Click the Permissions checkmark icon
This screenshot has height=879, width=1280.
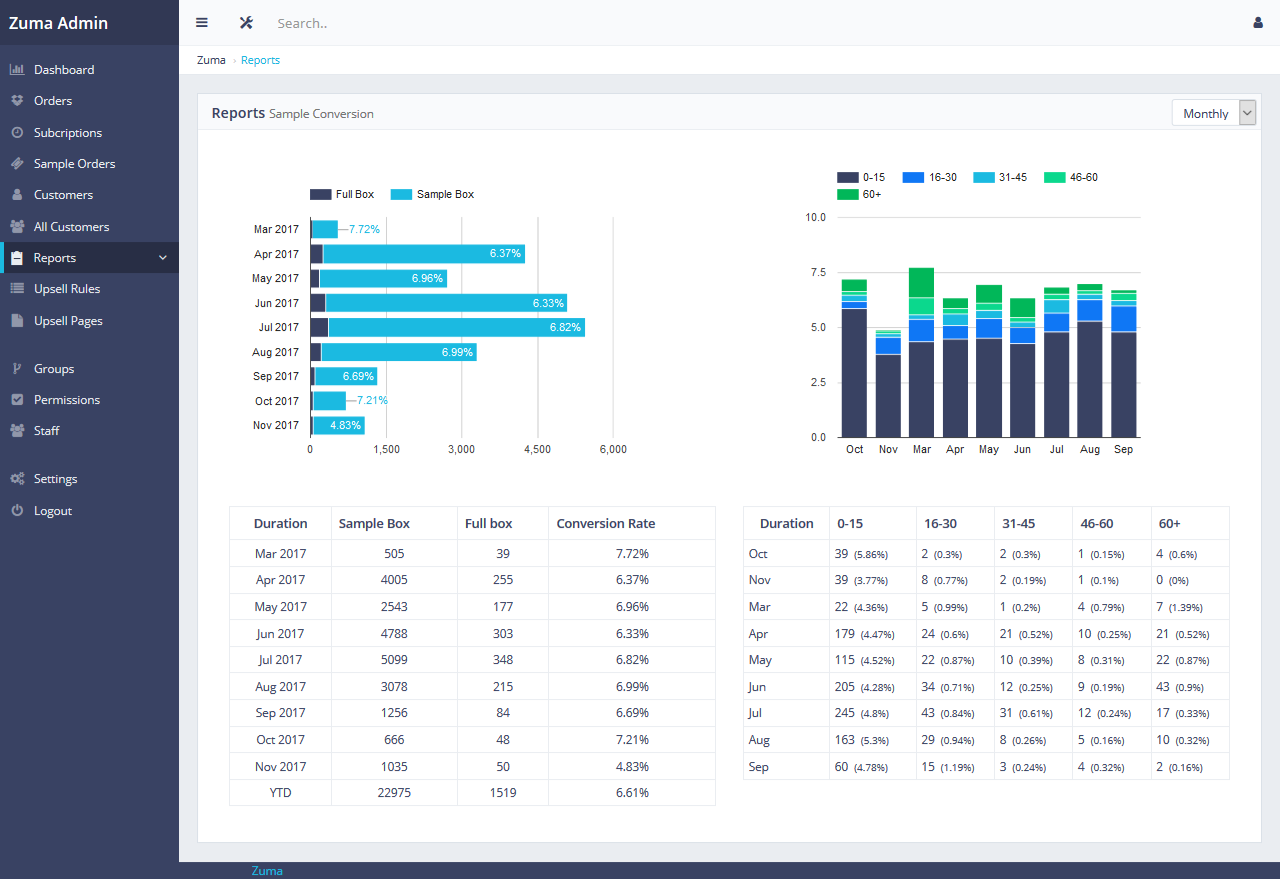pos(17,400)
